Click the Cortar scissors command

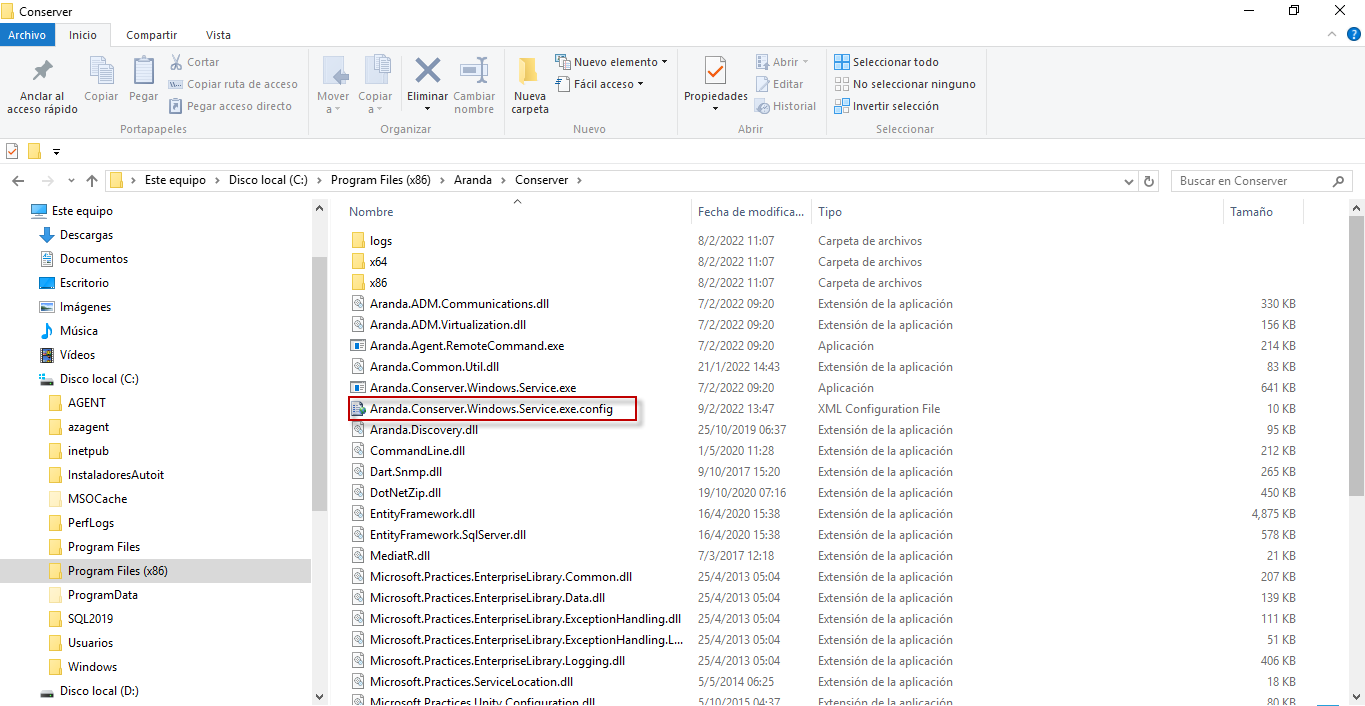[195, 62]
